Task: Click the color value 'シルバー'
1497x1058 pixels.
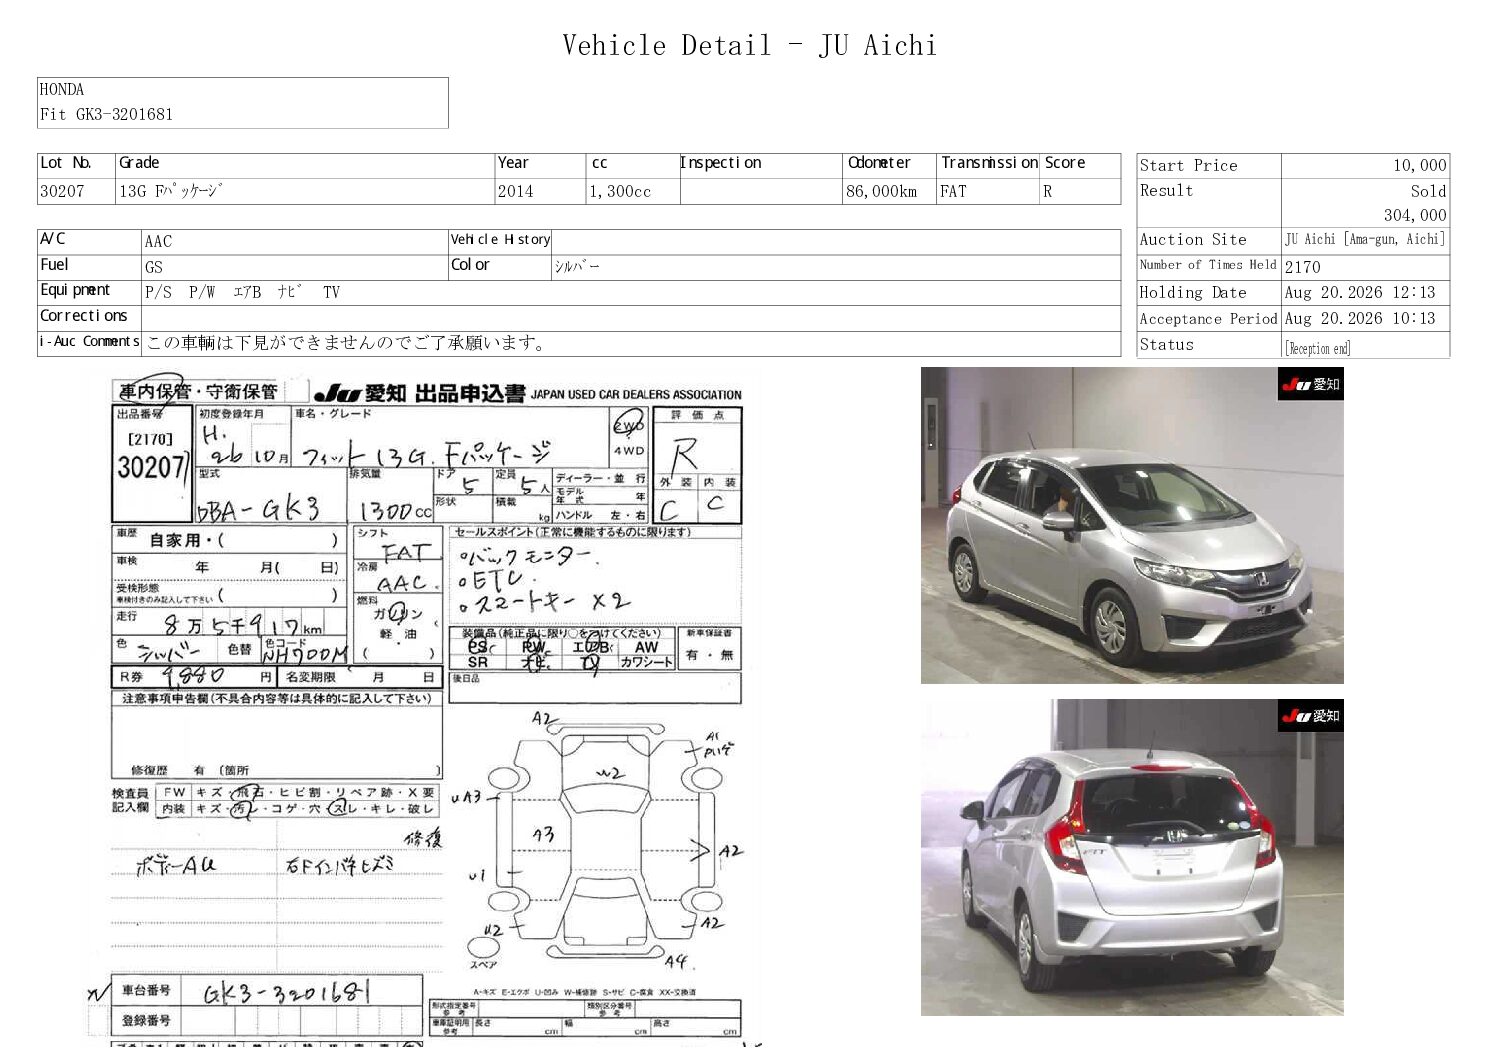Action: (577, 267)
